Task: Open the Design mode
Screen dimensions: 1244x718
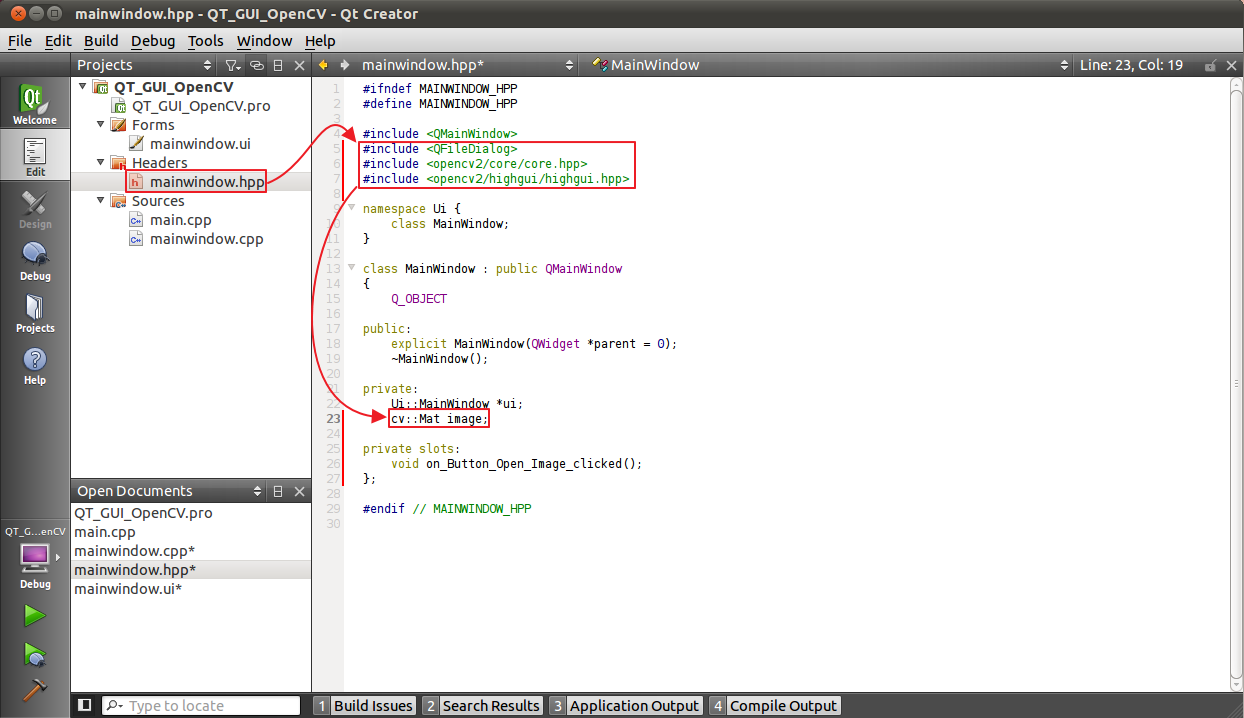Action: coord(35,208)
